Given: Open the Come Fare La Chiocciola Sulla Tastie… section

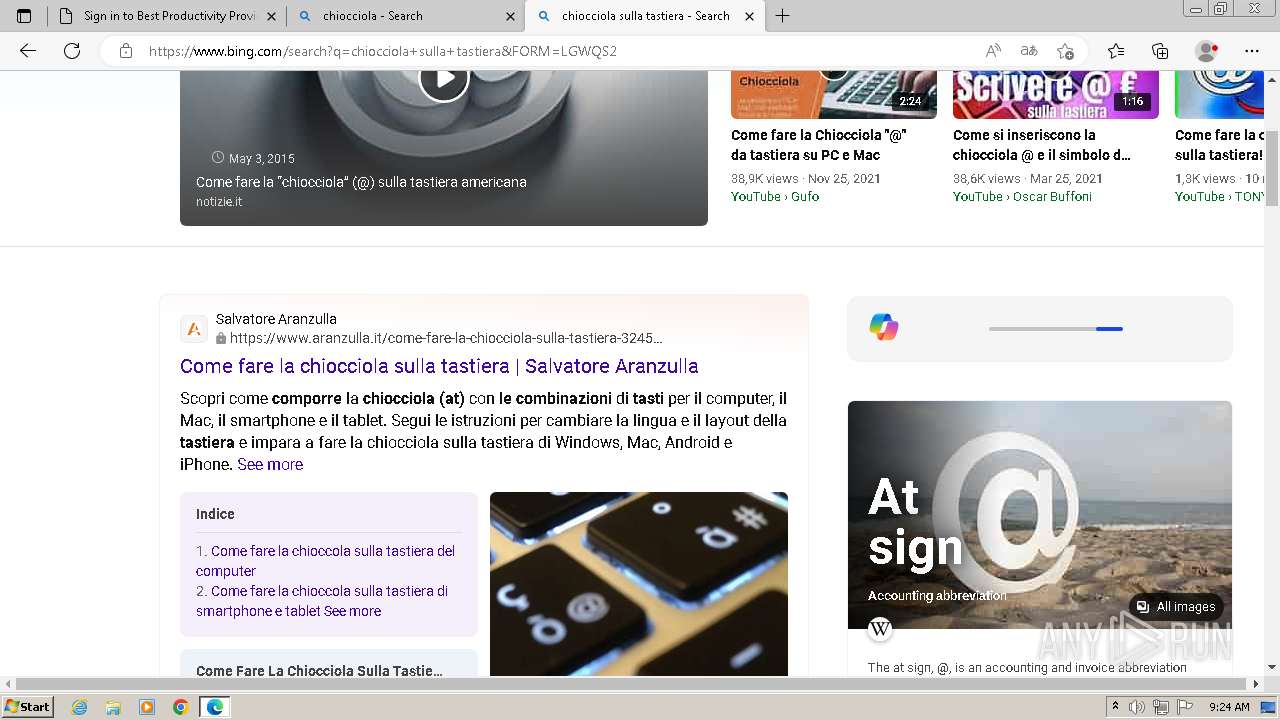Looking at the screenshot, I should 319,671.
